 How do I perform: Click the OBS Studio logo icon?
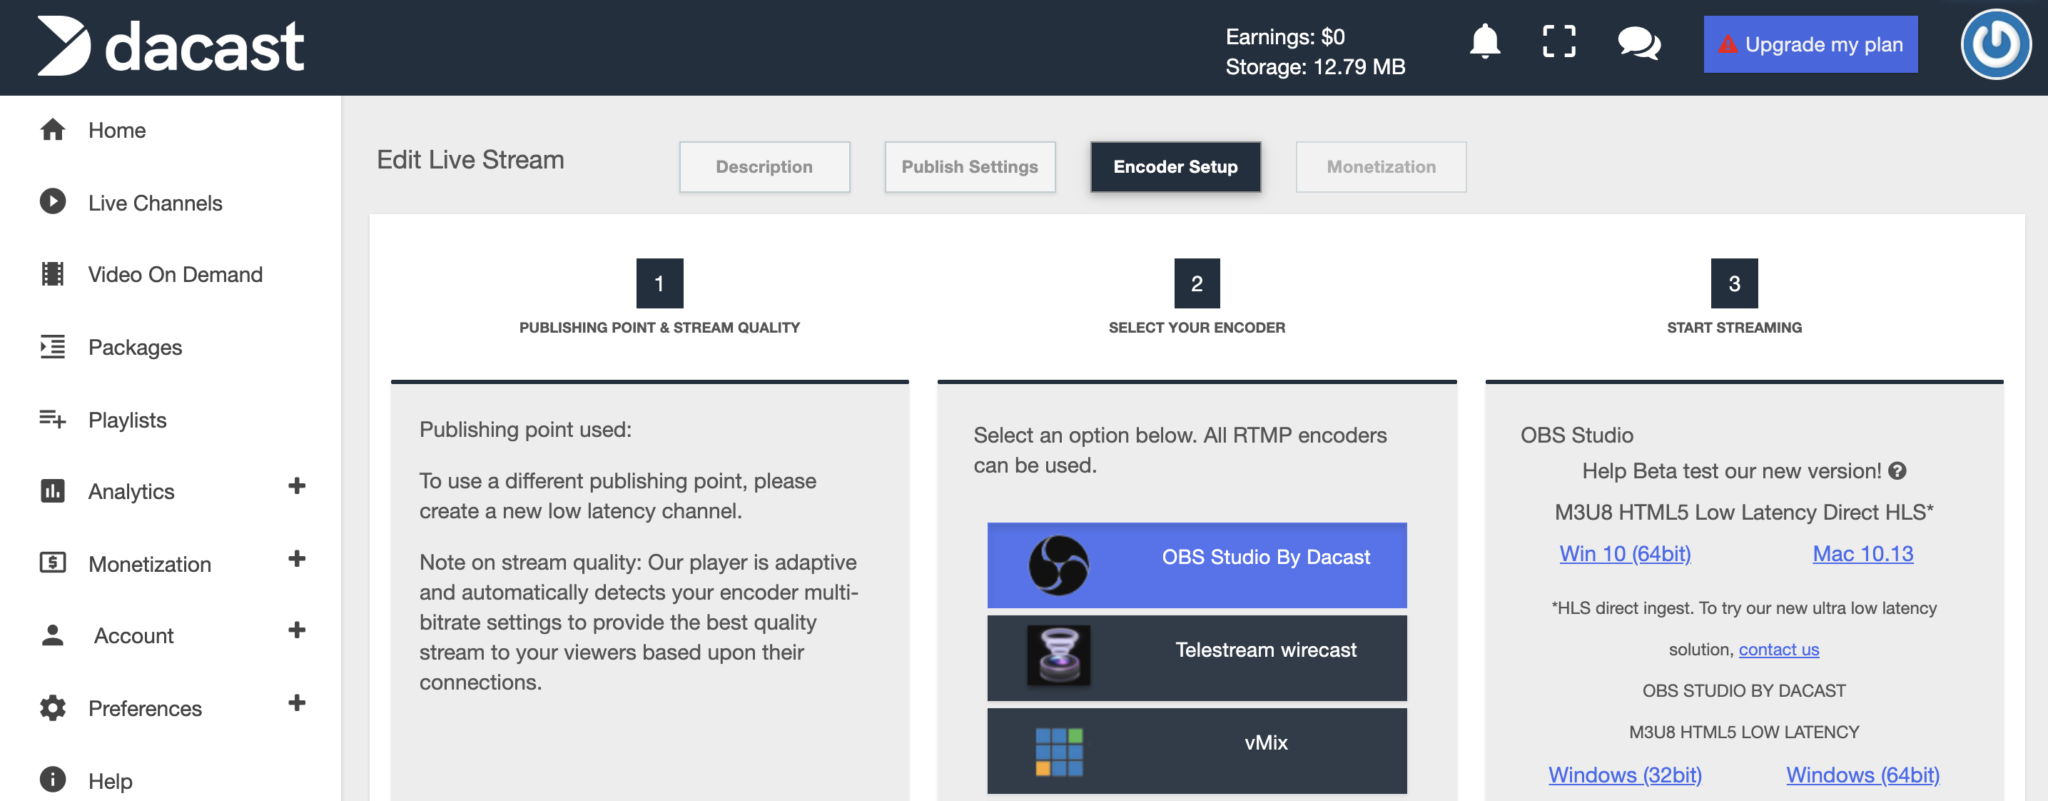click(1058, 565)
